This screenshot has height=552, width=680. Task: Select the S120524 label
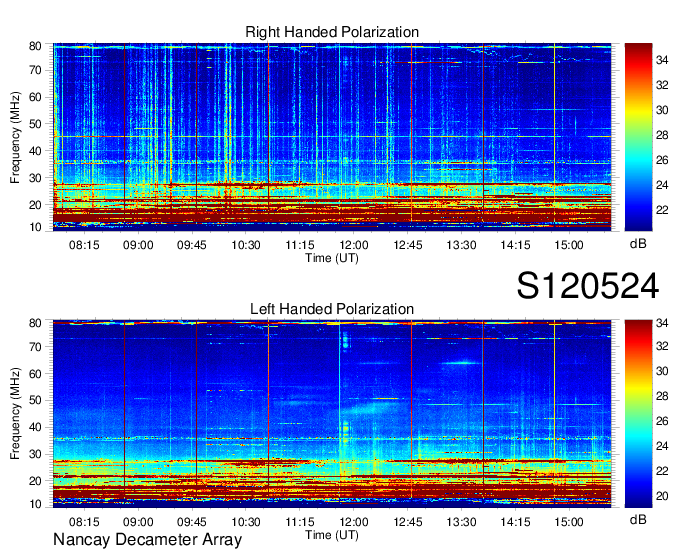pyautogui.click(x=588, y=286)
